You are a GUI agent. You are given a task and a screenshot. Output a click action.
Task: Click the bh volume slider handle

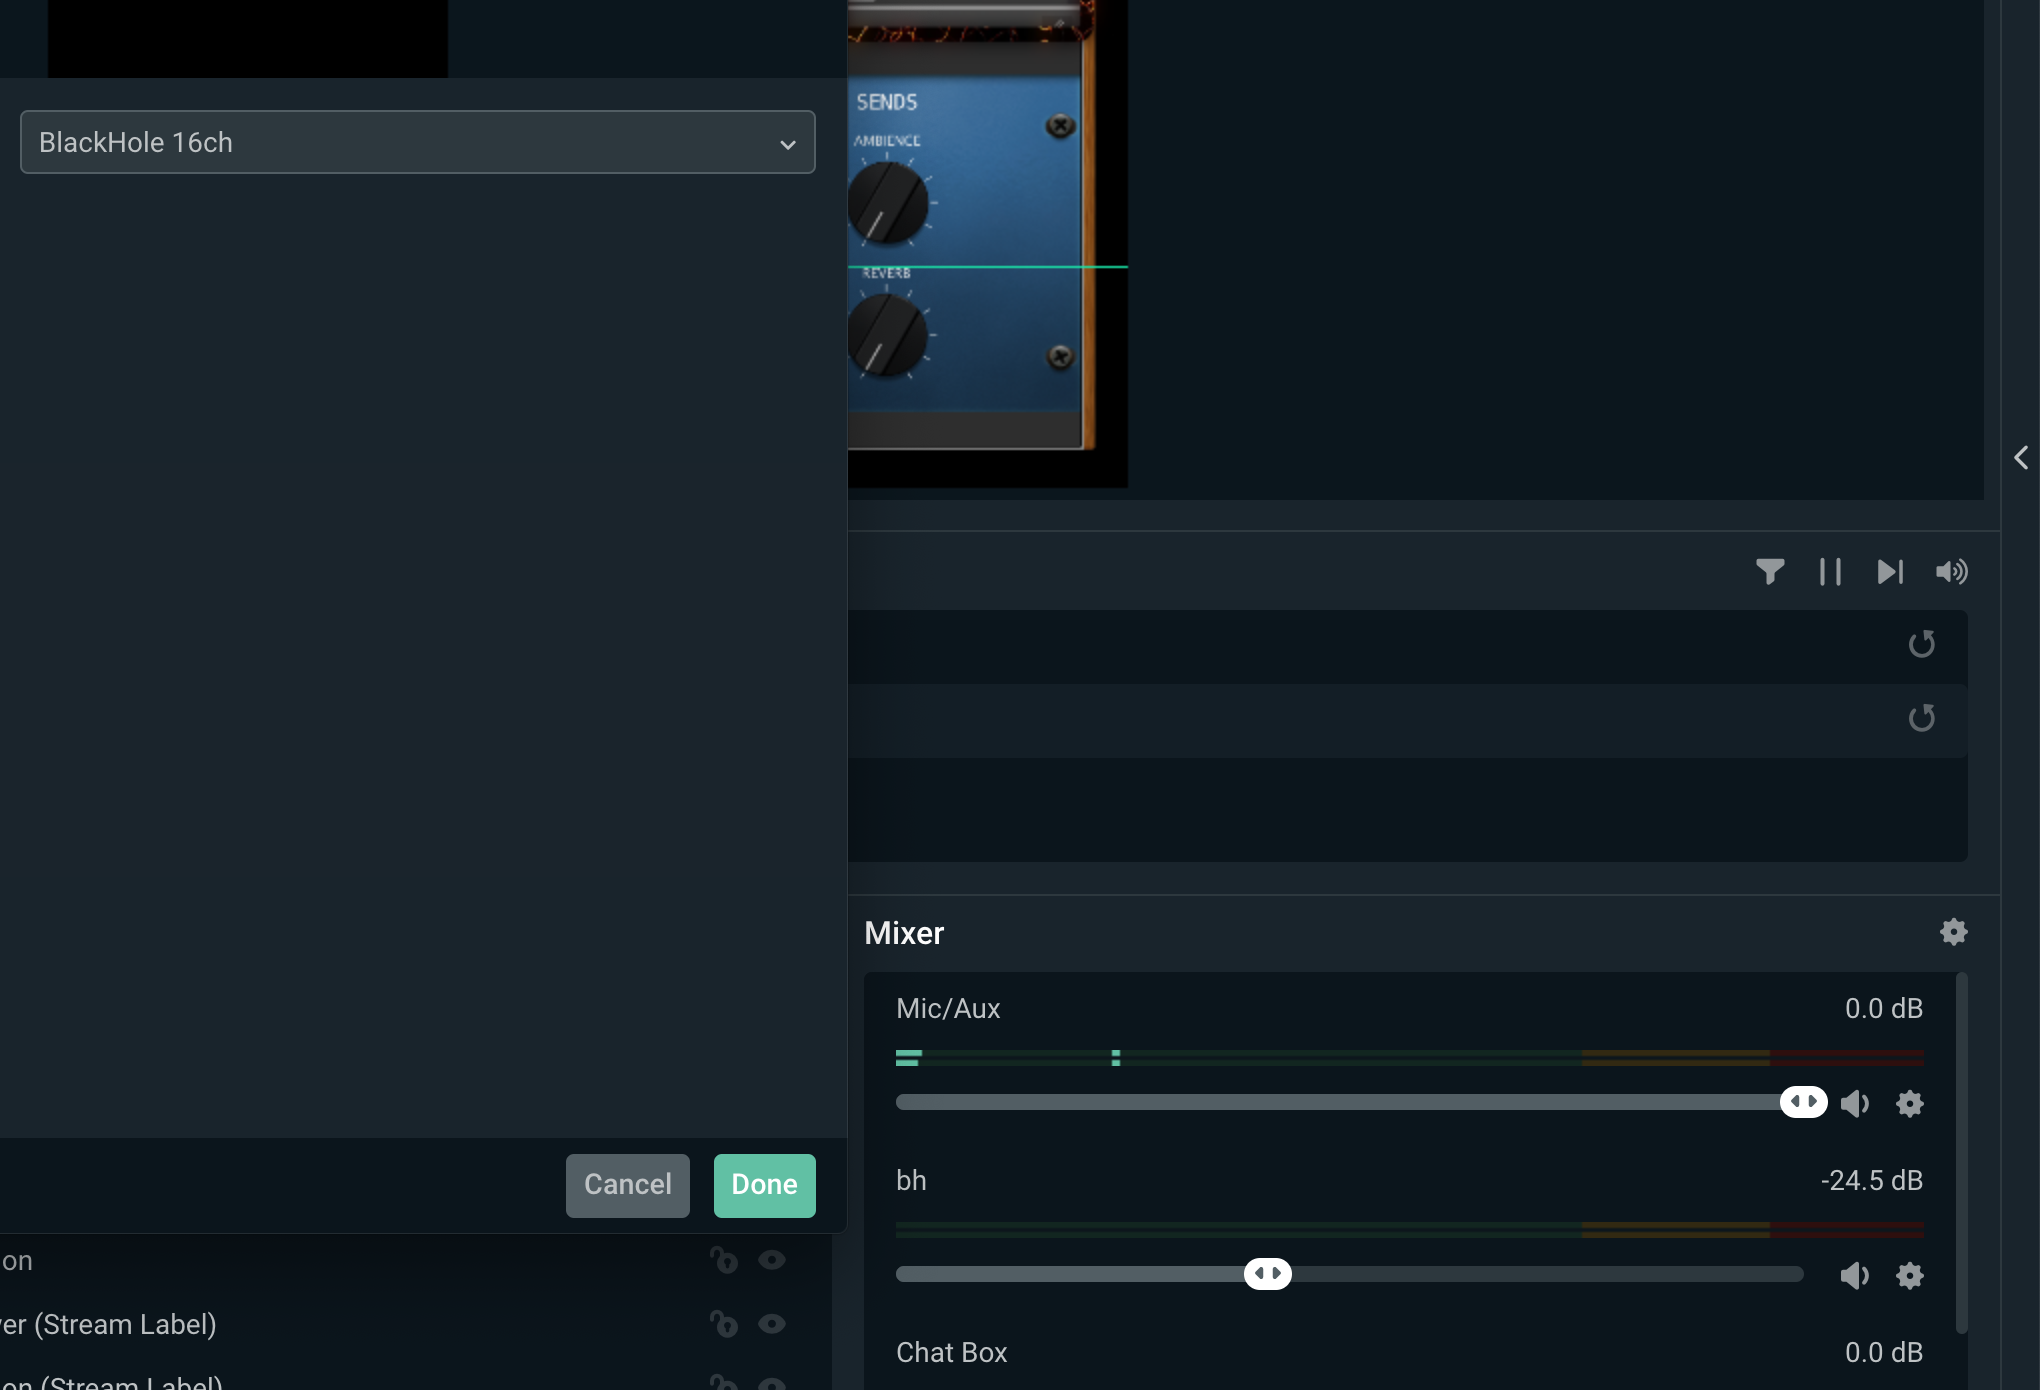pyautogui.click(x=1267, y=1273)
